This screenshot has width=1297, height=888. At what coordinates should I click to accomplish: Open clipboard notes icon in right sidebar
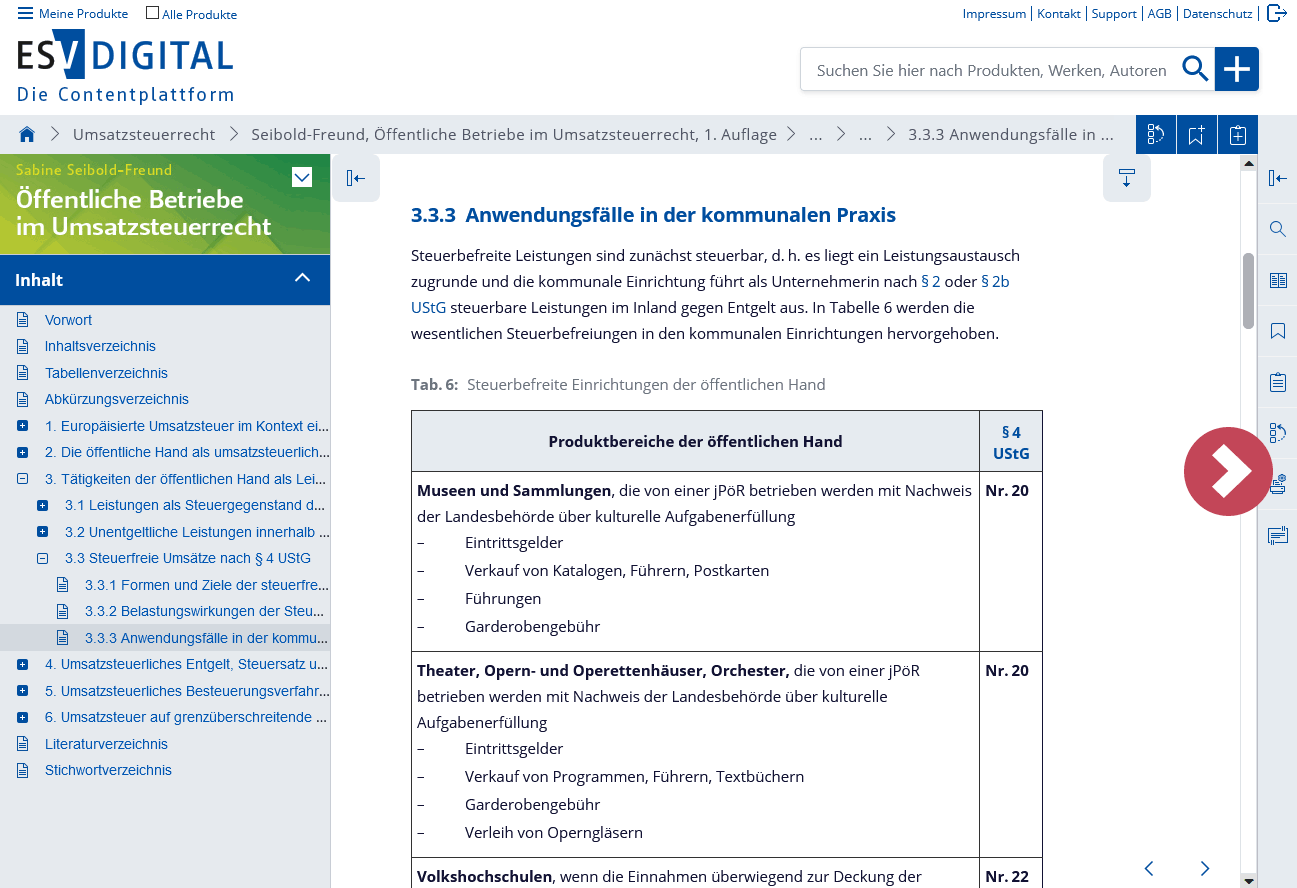point(1277,382)
